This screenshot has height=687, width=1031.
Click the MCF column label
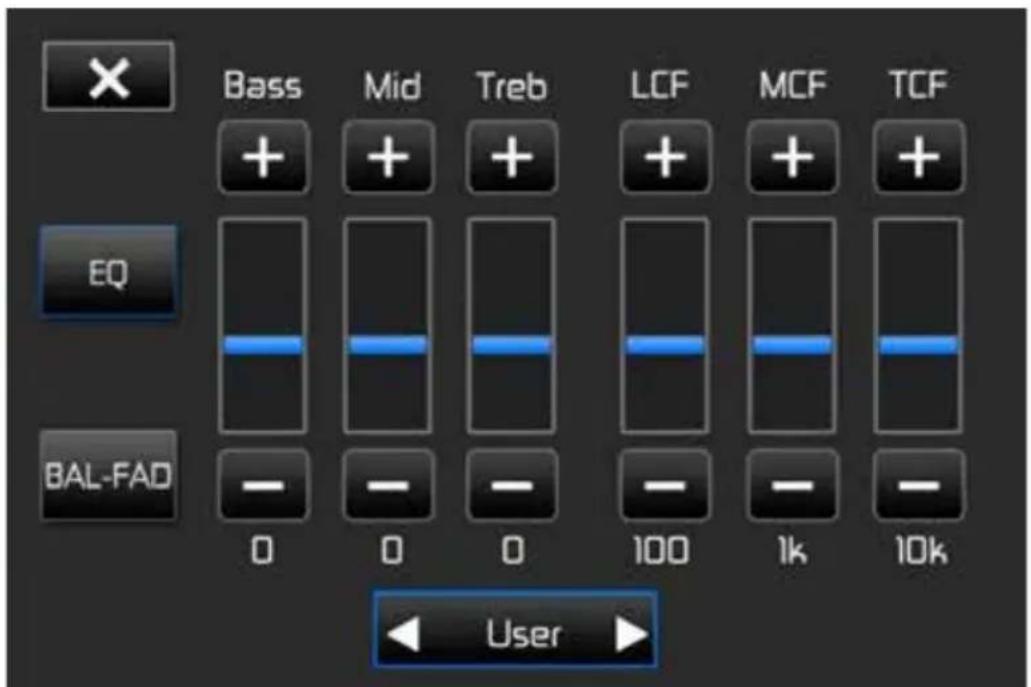[x=792, y=85]
